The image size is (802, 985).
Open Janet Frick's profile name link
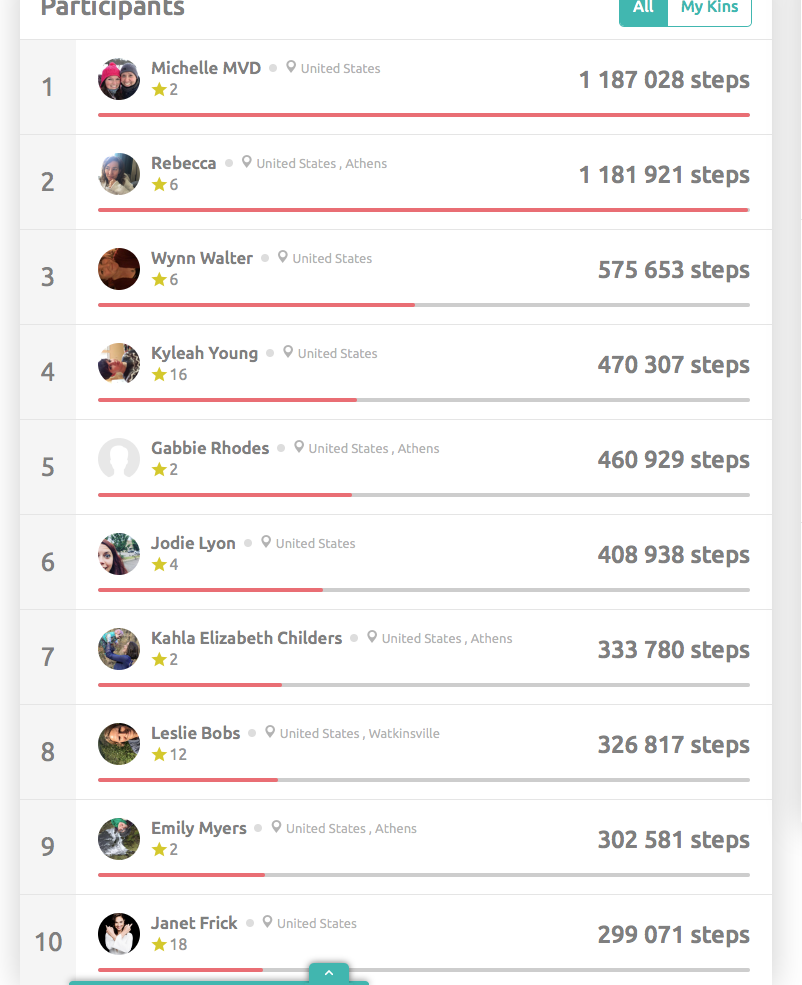tap(194, 923)
